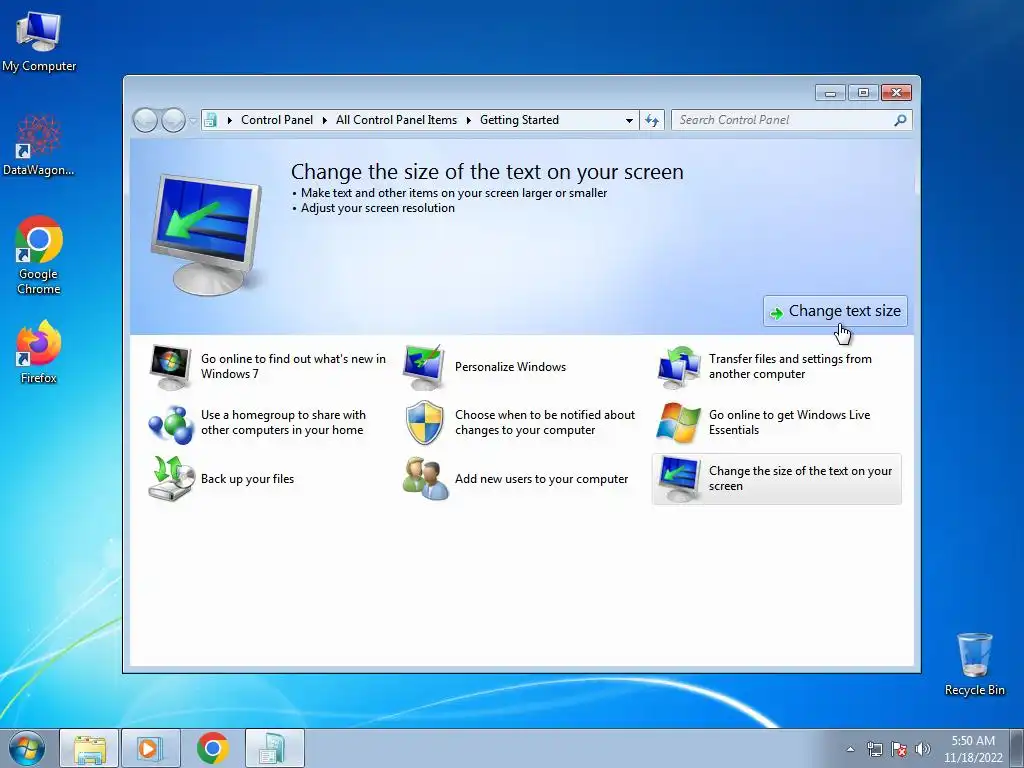Click the Personalize Windows icon
Image resolution: width=1024 pixels, height=768 pixels.
click(x=424, y=366)
